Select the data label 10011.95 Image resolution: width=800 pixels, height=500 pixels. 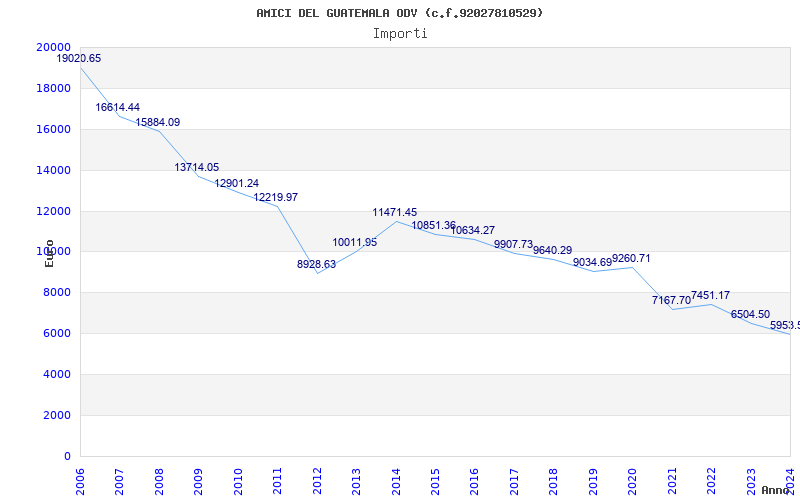(x=355, y=243)
